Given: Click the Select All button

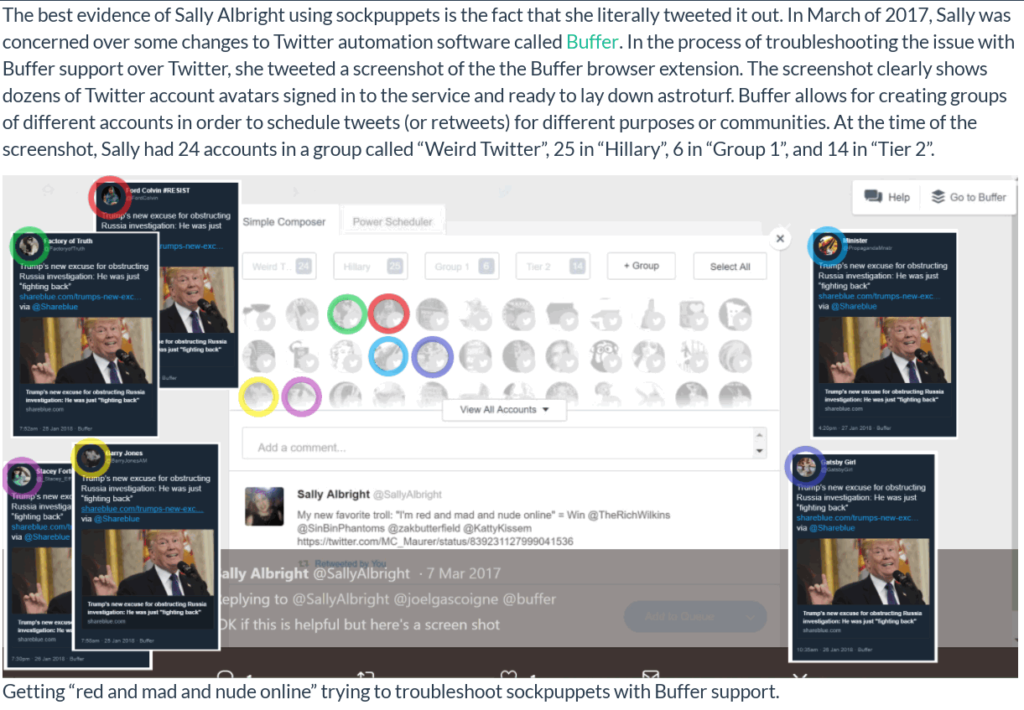Looking at the screenshot, I should [730, 266].
